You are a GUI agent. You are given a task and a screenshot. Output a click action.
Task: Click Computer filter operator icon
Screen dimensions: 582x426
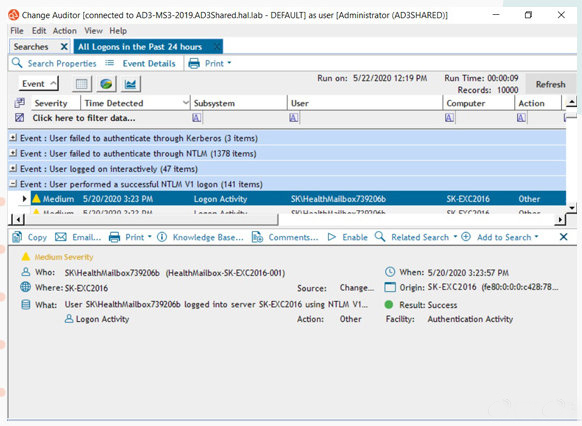pyautogui.click(x=449, y=118)
